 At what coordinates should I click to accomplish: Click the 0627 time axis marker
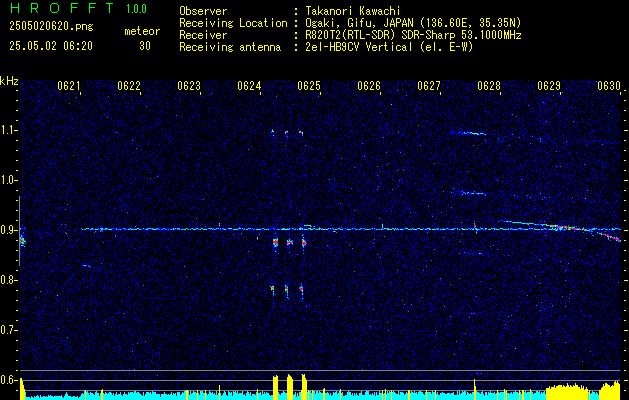tap(429, 85)
